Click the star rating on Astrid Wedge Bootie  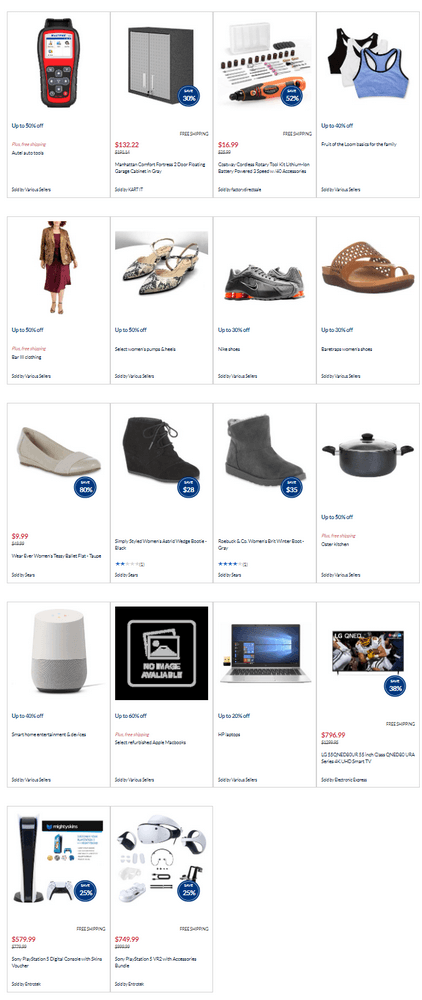pos(129,564)
